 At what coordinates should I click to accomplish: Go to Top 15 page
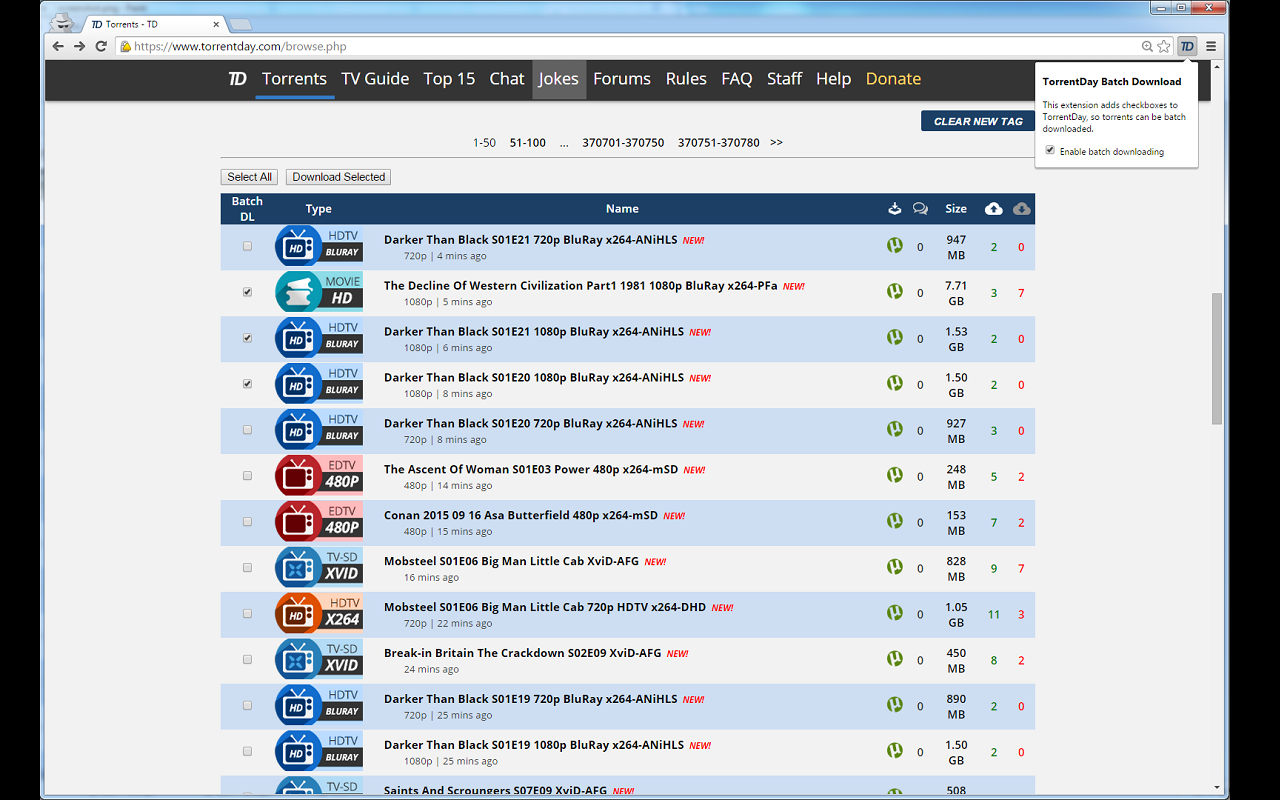point(449,79)
